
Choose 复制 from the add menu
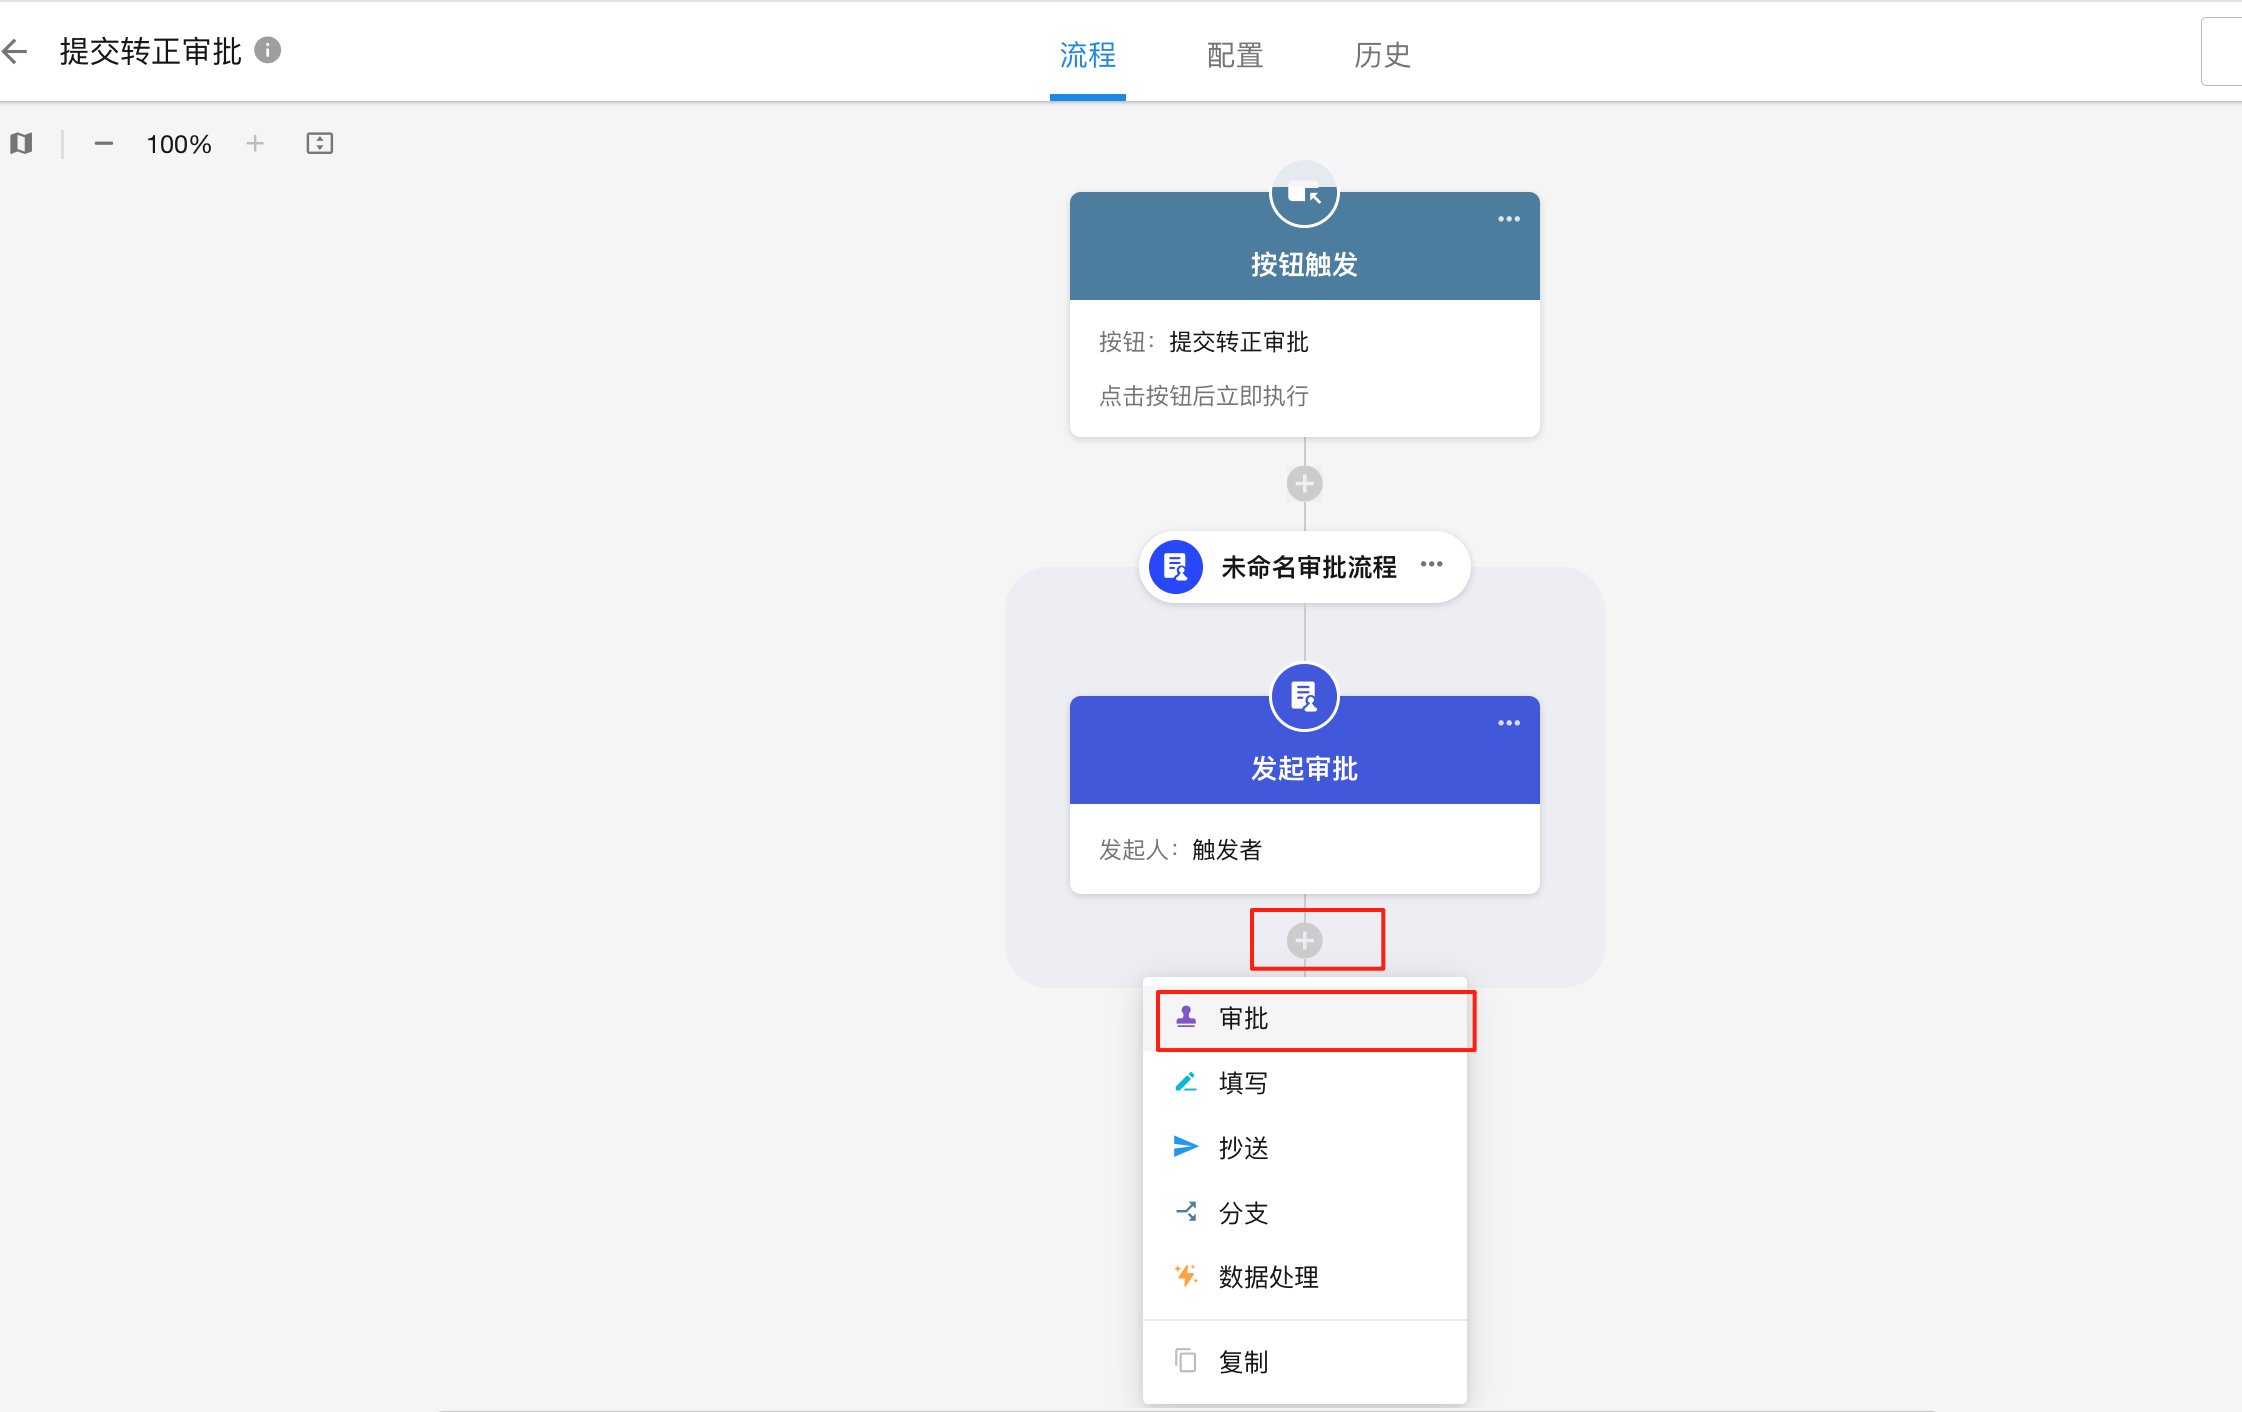1304,1362
